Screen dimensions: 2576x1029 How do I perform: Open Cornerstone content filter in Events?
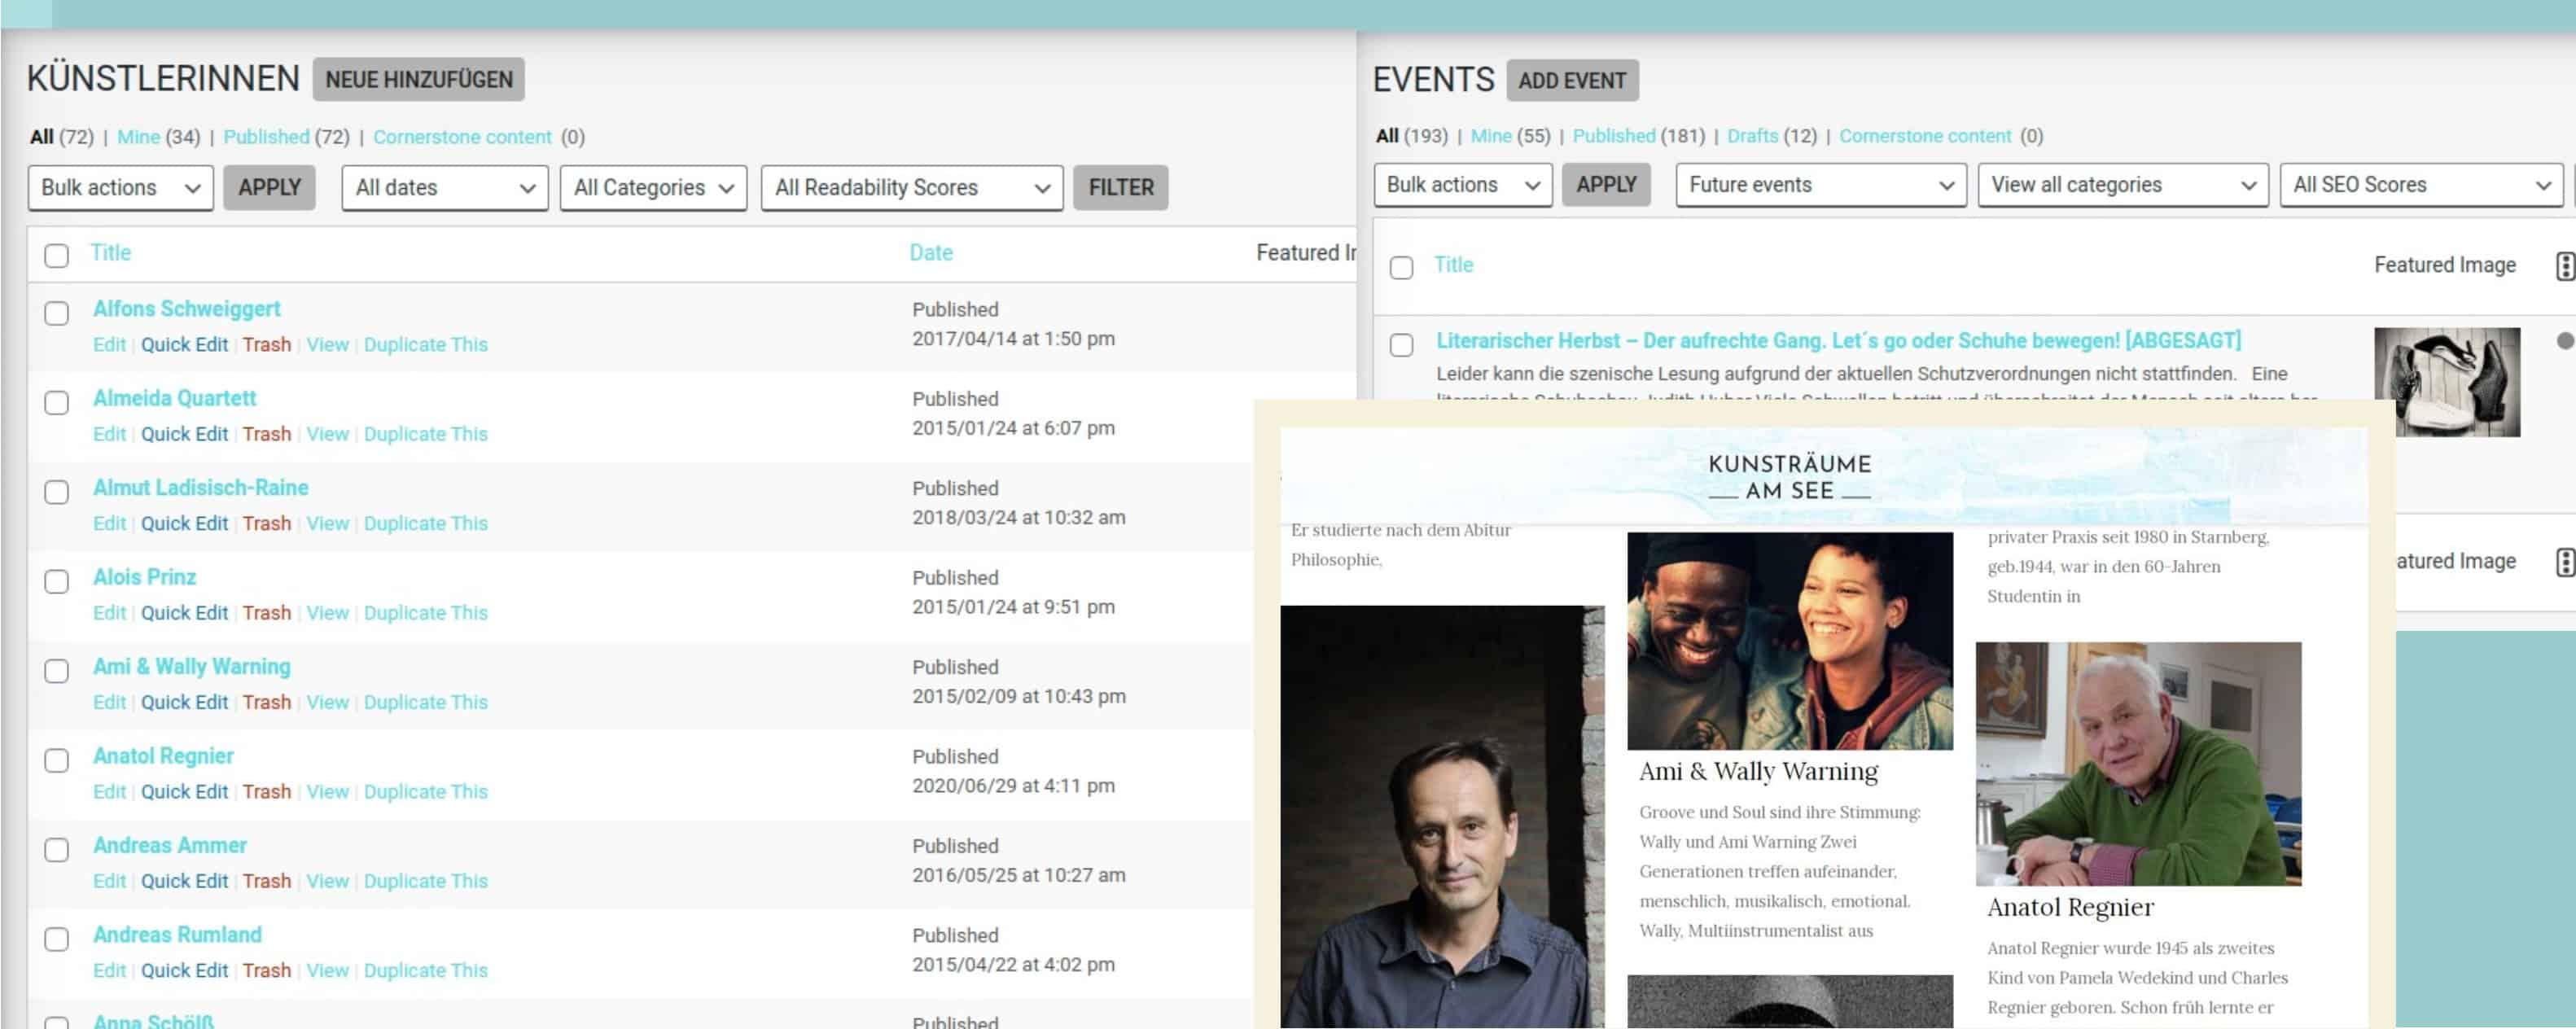(x=1925, y=136)
